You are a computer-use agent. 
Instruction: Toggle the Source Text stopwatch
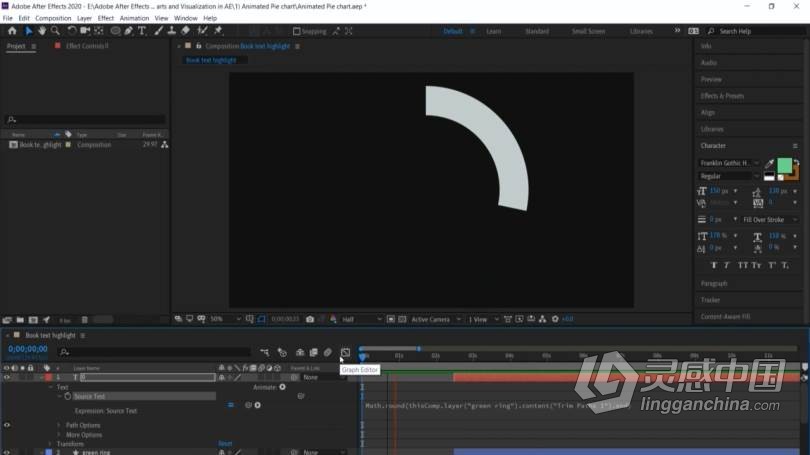click(68, 396)
